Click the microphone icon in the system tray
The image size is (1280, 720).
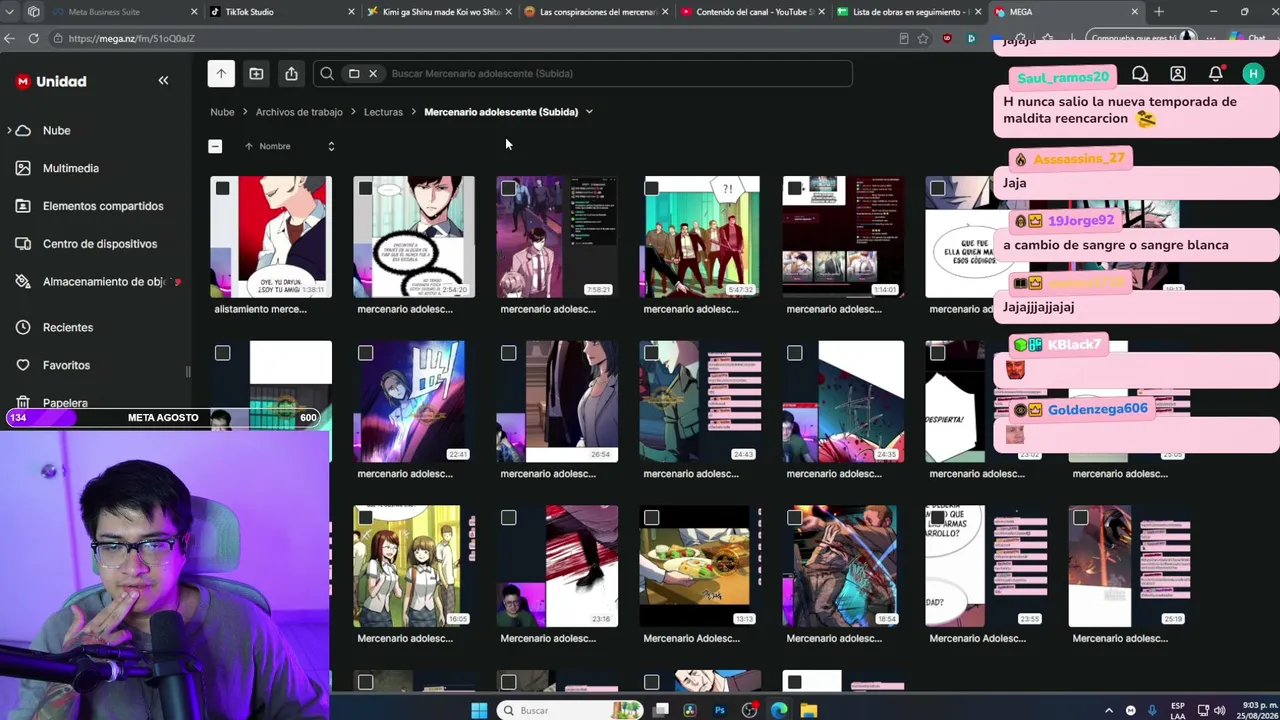point(1152,710)
